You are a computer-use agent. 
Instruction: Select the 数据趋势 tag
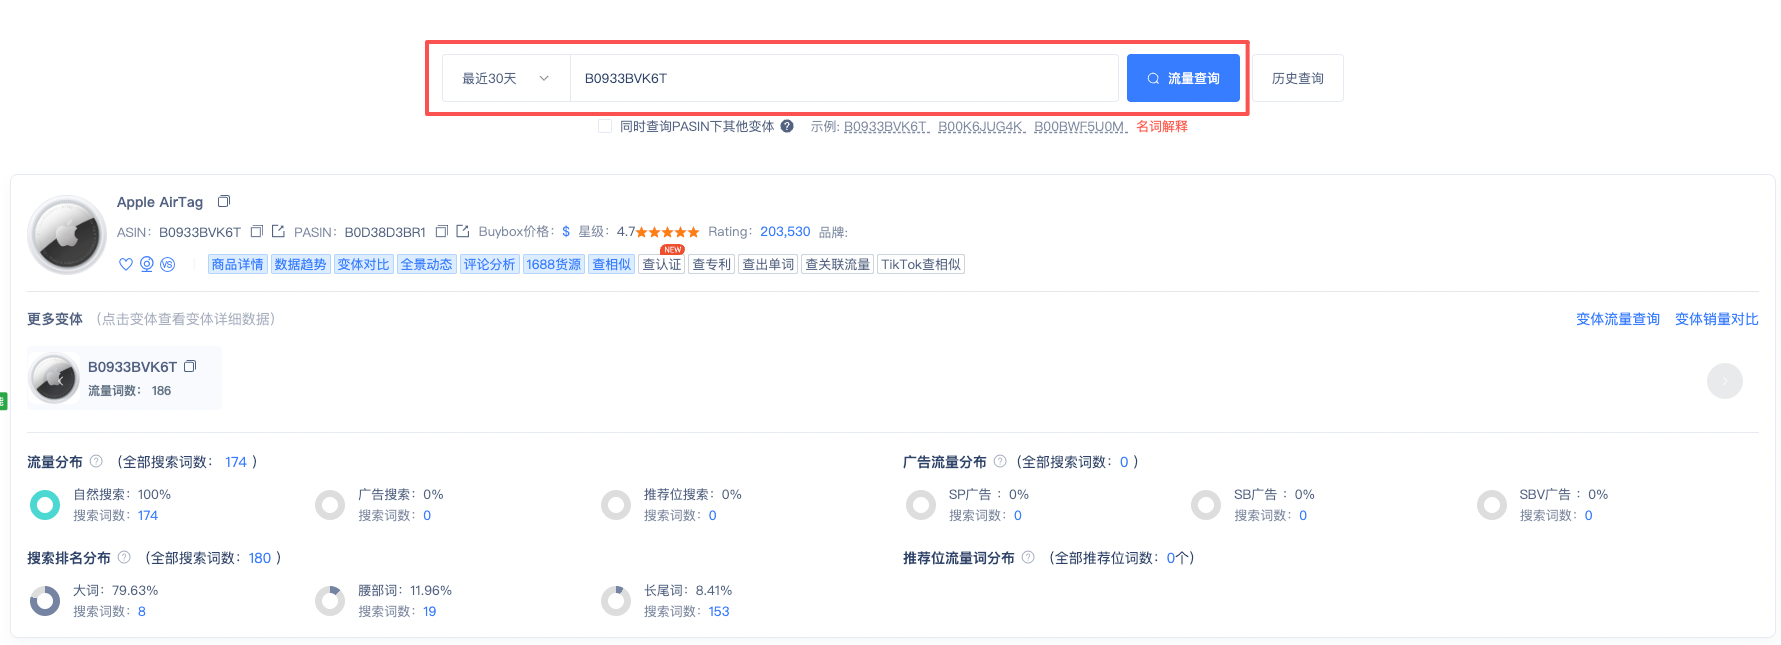300,264
